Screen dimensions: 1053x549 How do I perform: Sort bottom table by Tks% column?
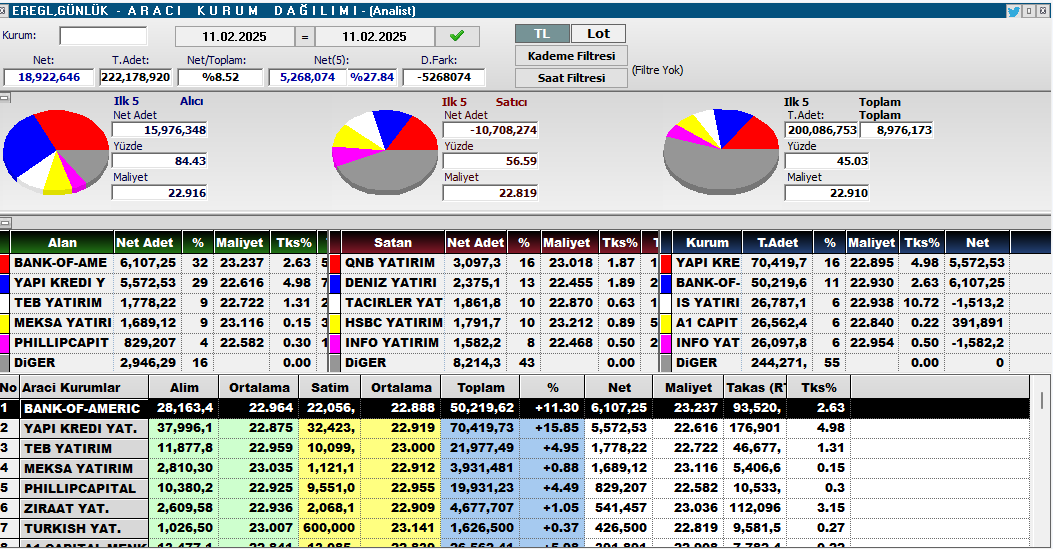[819, 387]
